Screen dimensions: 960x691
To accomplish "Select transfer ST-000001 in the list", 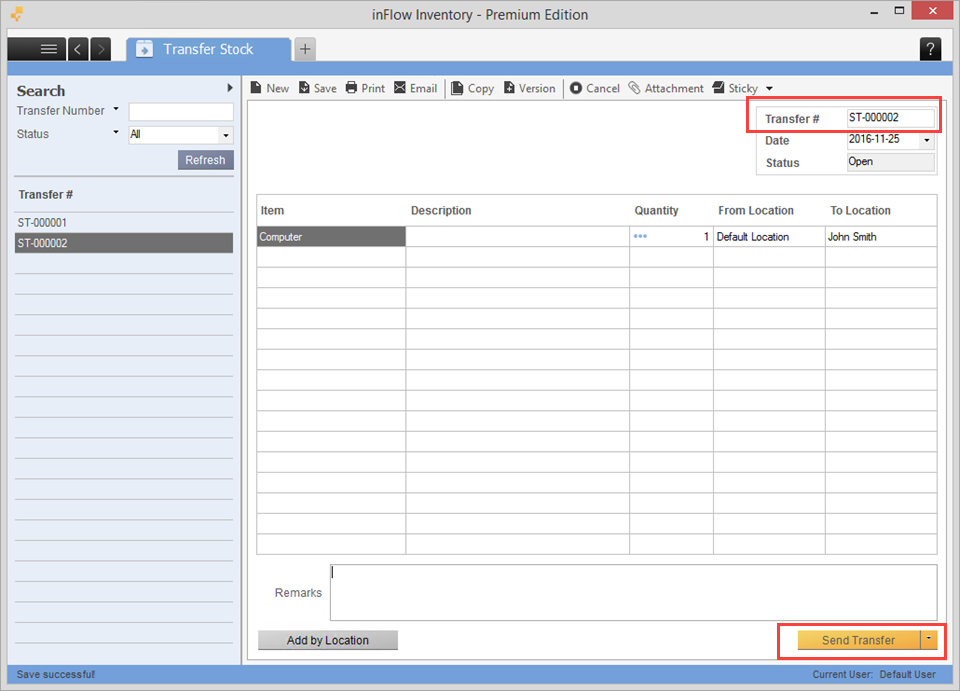I will pos(124,222).
